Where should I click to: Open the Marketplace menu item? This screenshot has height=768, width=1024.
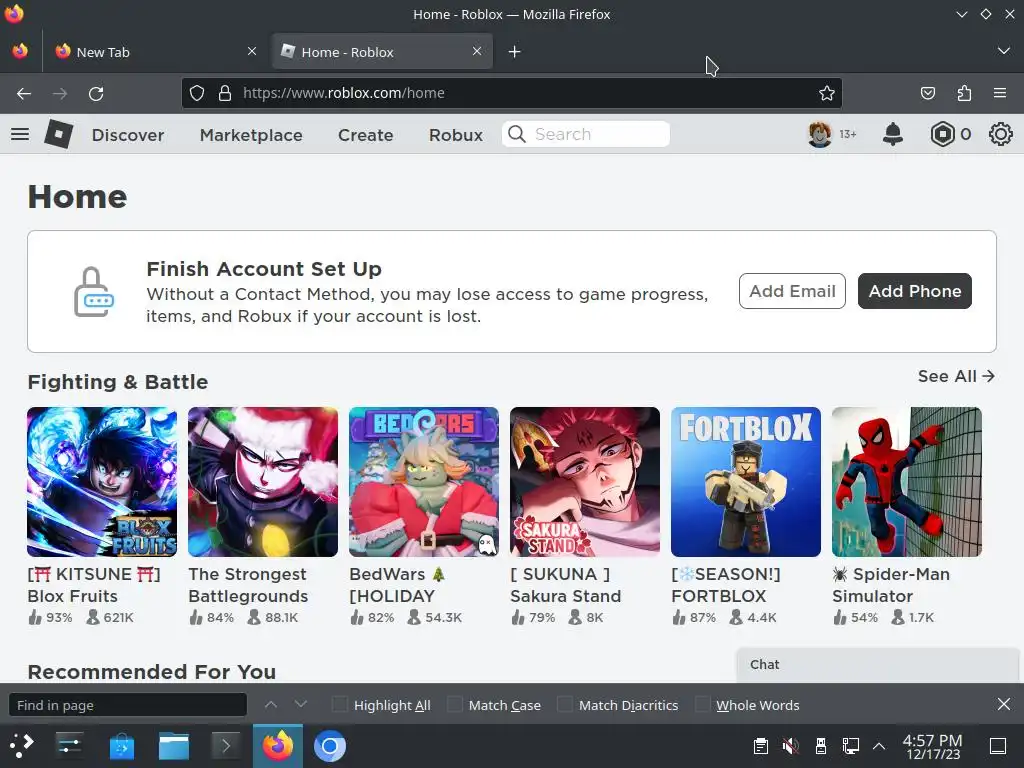[x=251, y=135]
